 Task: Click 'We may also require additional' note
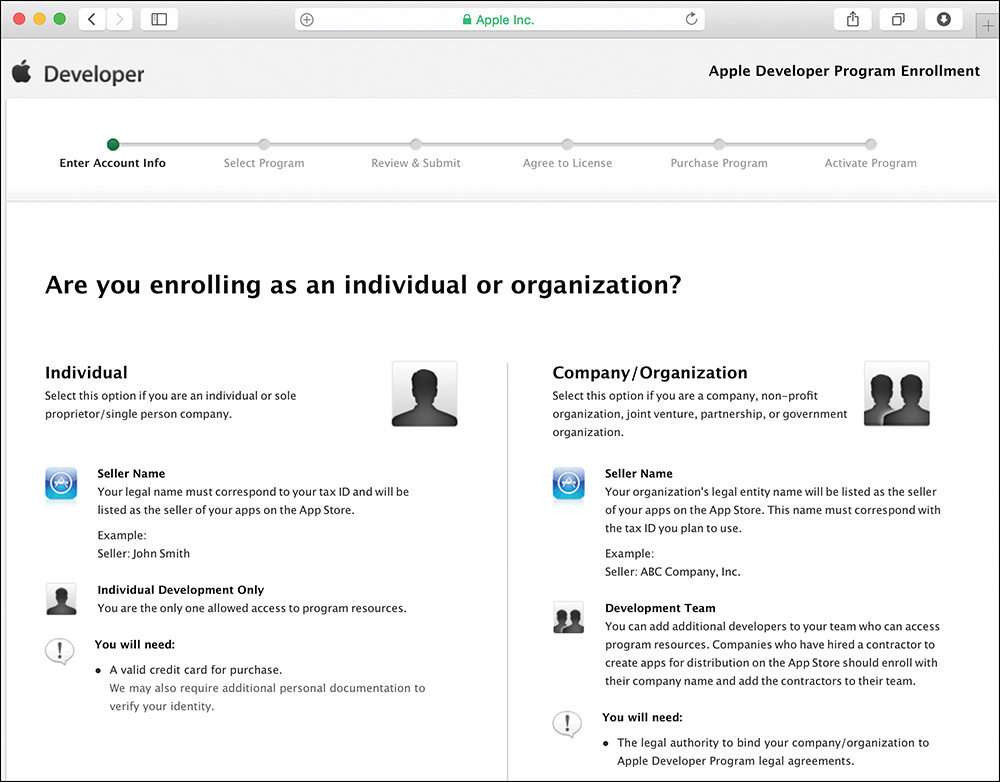pos(267,697)
